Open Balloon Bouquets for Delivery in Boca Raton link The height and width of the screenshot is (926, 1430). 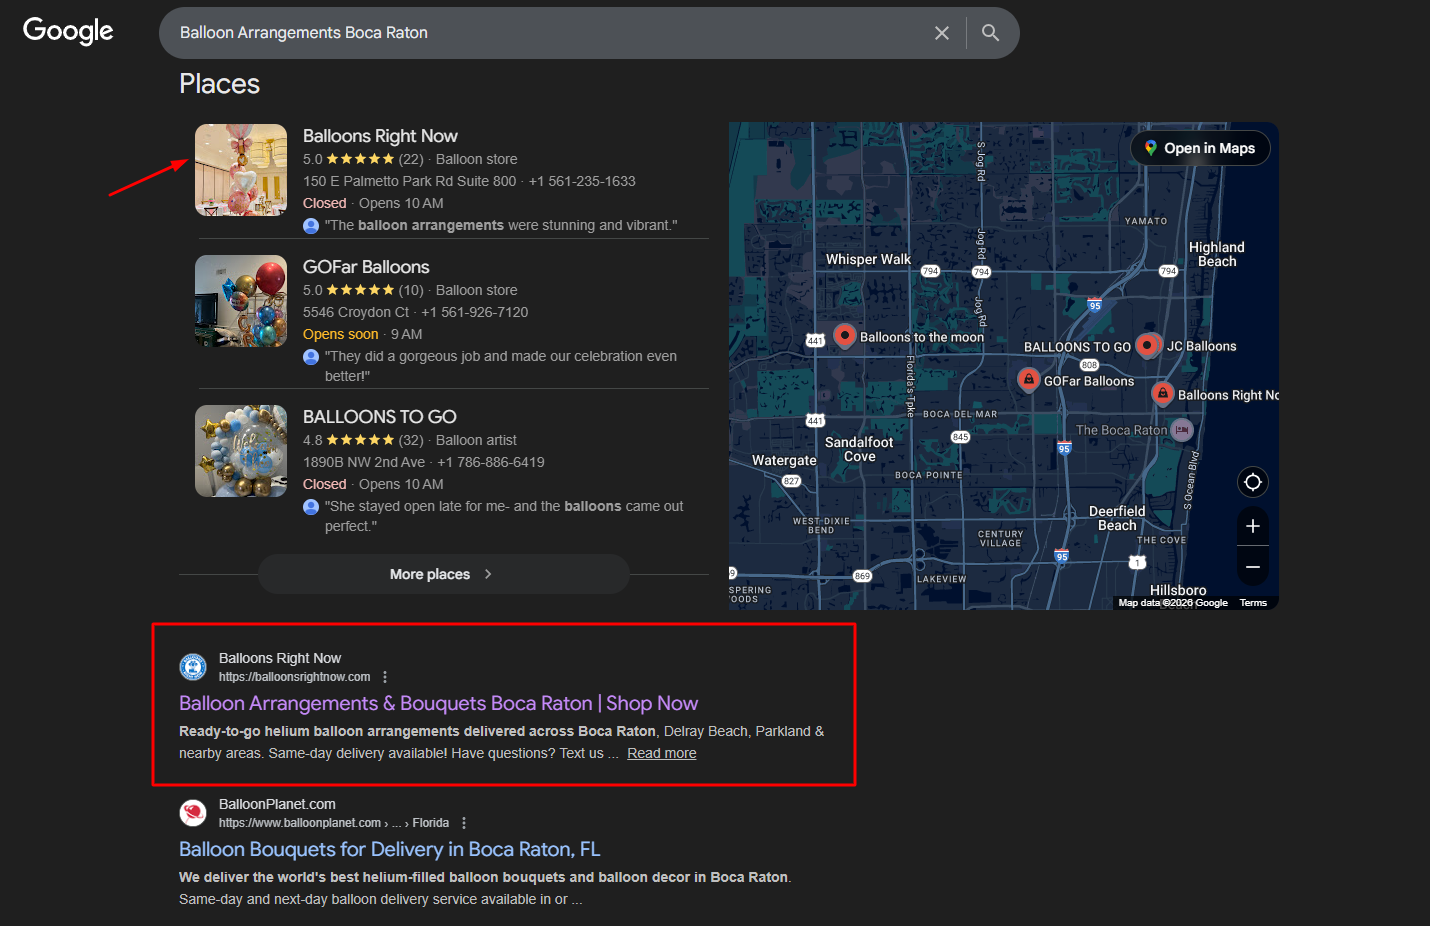click(389, 849)
